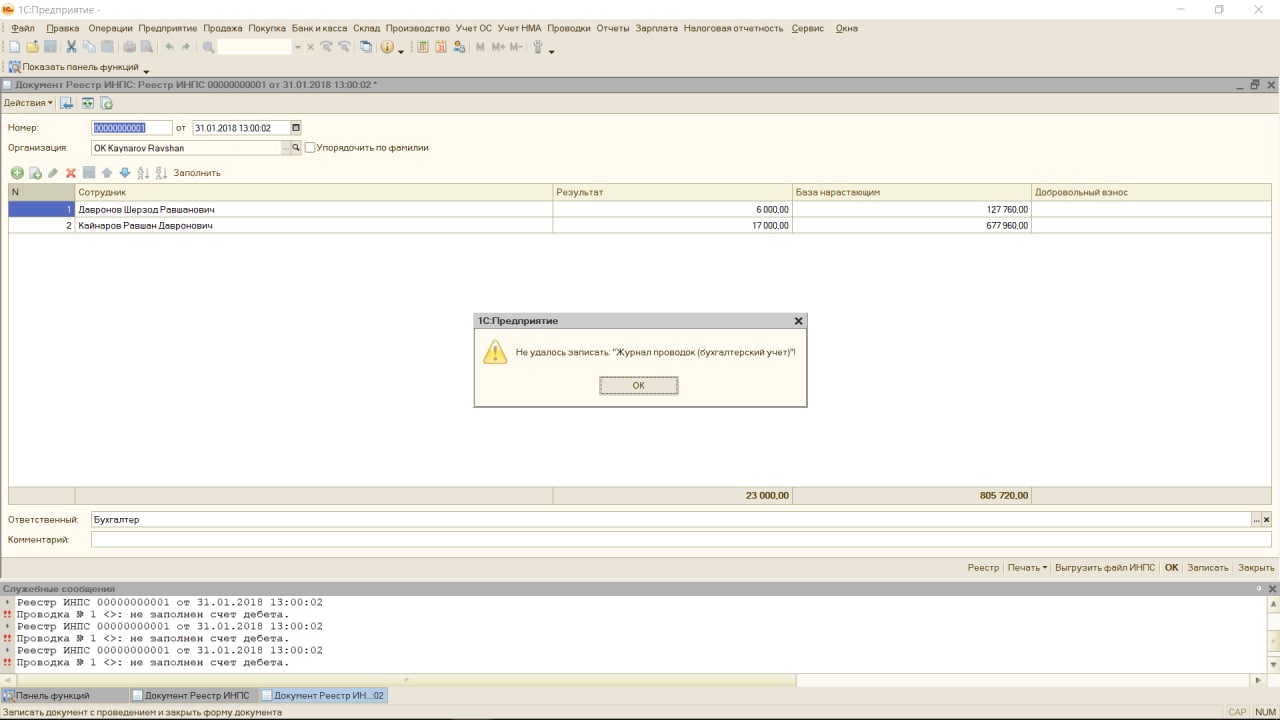The height and width of the screenshot is (720, 1280).
Task: Click the Print printer icon in toolbar
Action: pos(129,47)
